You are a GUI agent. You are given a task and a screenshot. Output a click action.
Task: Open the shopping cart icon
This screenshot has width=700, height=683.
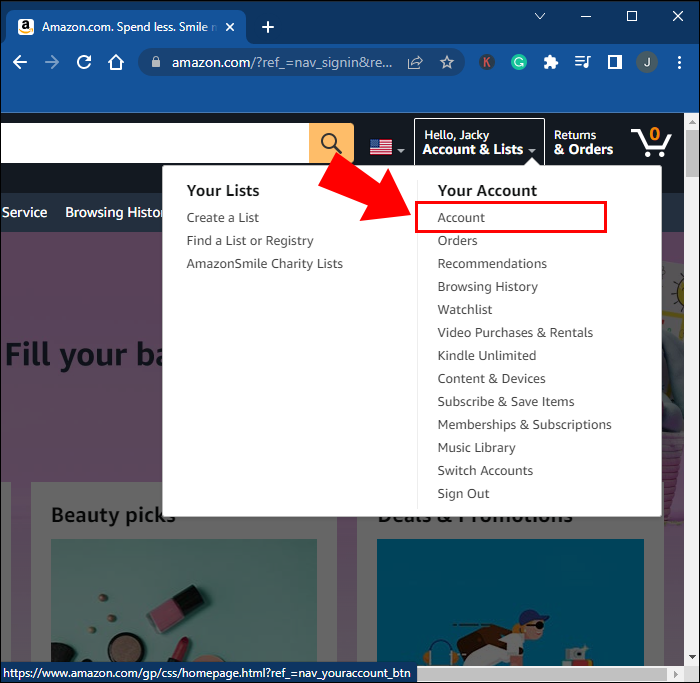pos(651,142)
